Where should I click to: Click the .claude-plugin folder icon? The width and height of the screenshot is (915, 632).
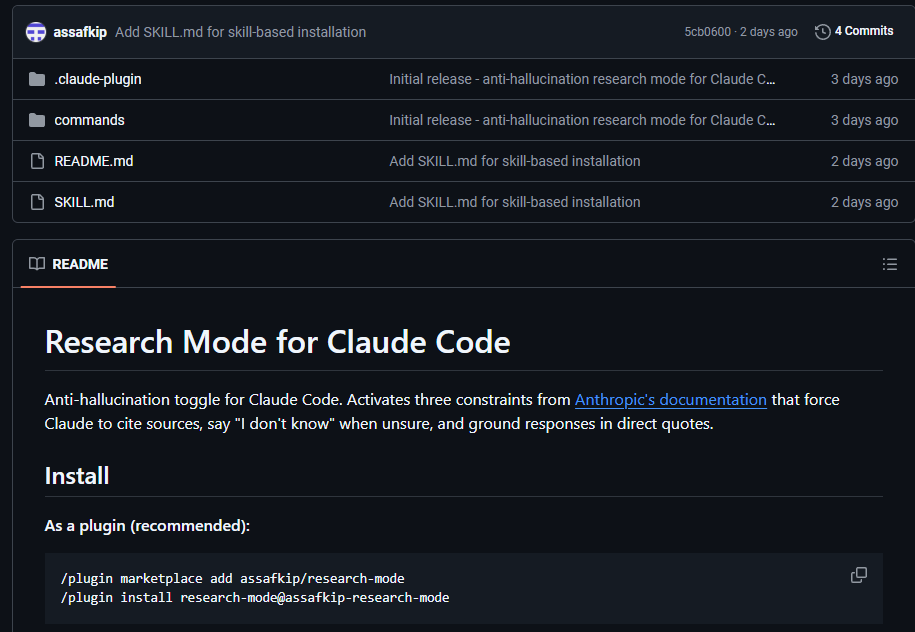pos(37,79)
